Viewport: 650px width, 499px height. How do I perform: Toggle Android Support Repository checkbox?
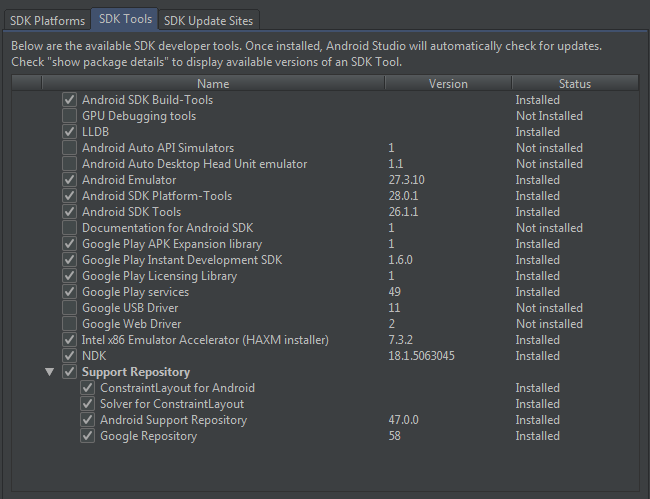coord(87,420)
